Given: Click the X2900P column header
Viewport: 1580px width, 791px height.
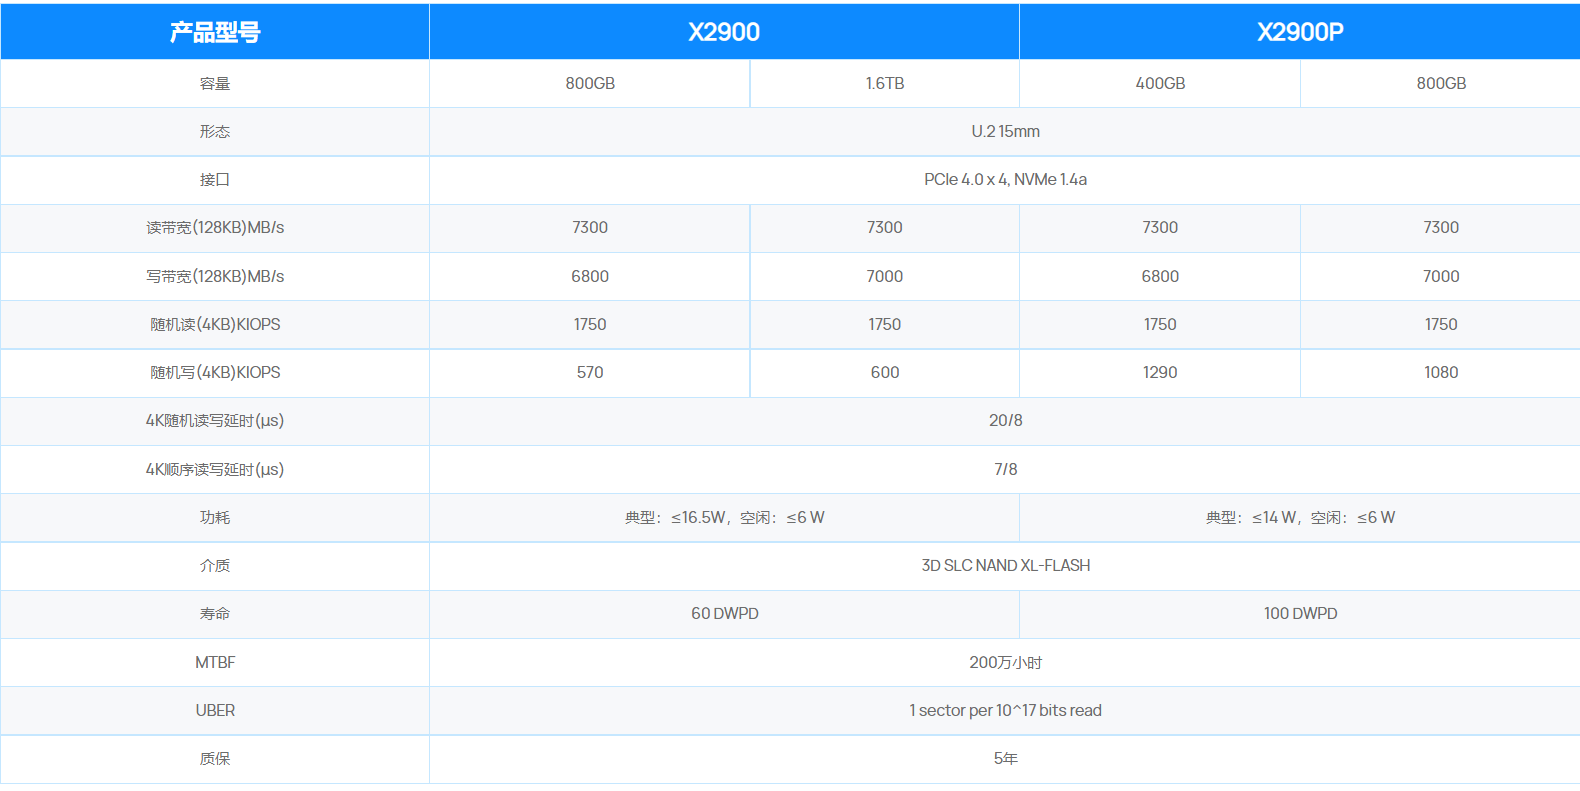Looking at the screenshot, I should click(1299, 32).
